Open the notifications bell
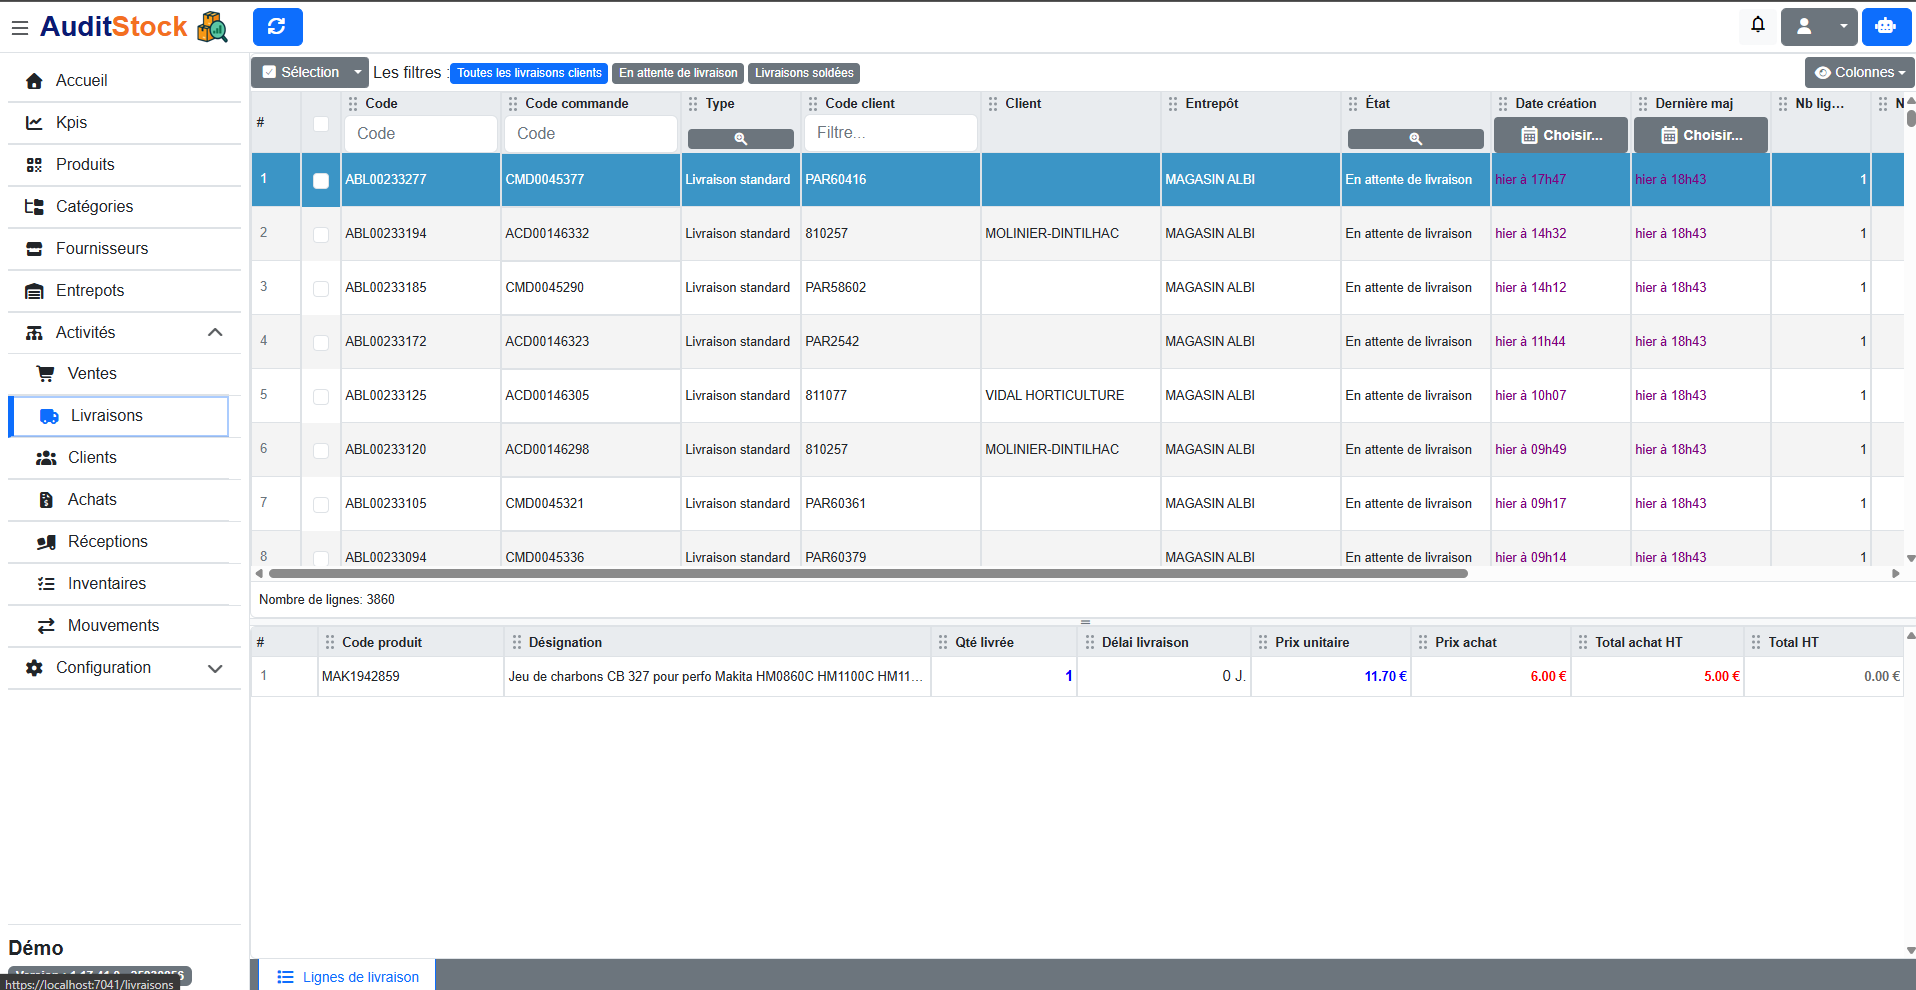 [x=1757, y=25]
